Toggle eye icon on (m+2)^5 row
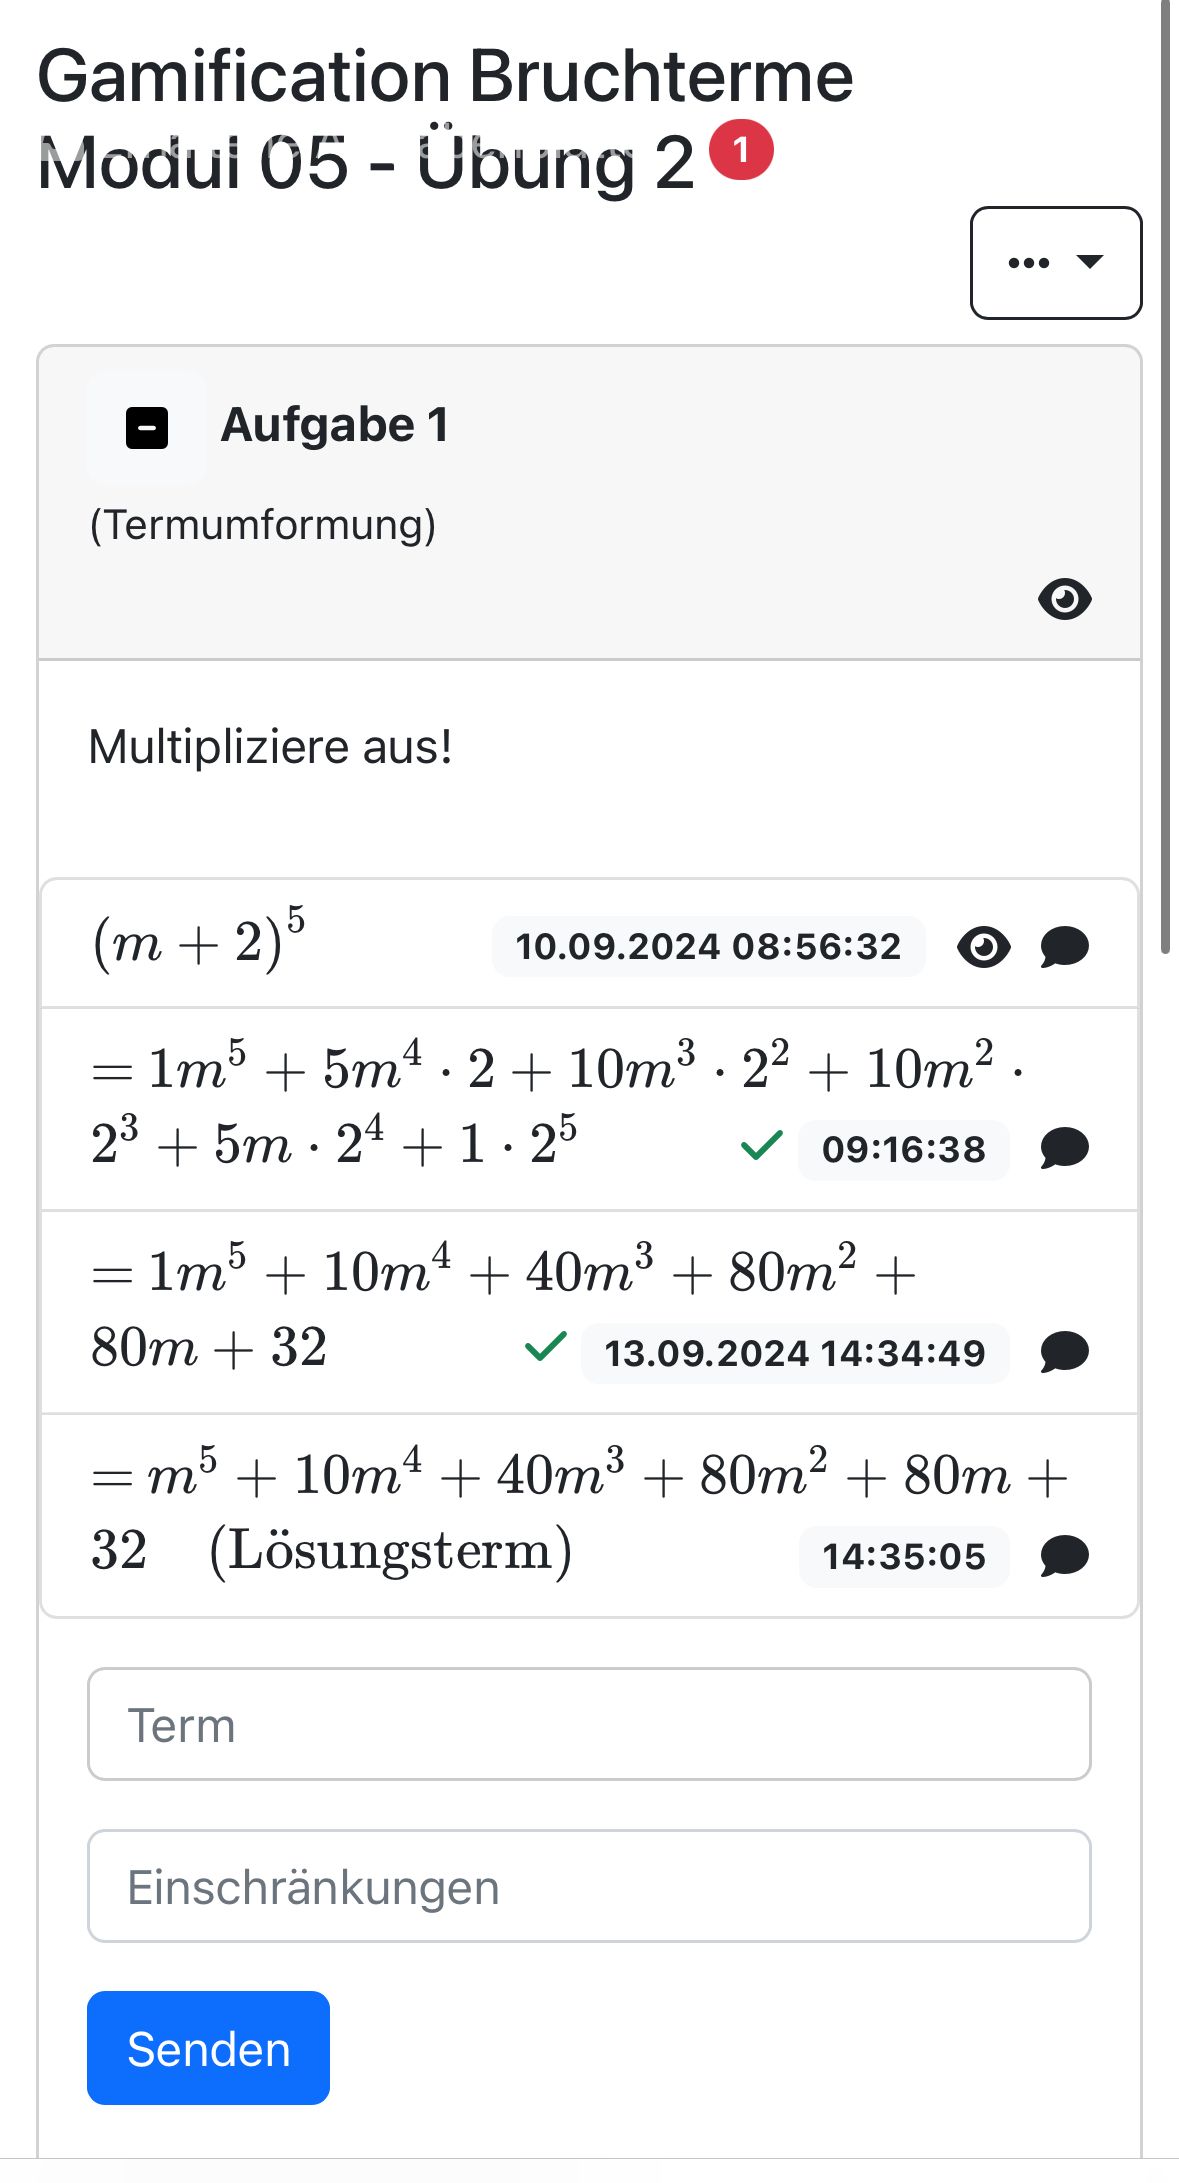The width and height of the screenshot is (1179, 2183). coord(984,946)
